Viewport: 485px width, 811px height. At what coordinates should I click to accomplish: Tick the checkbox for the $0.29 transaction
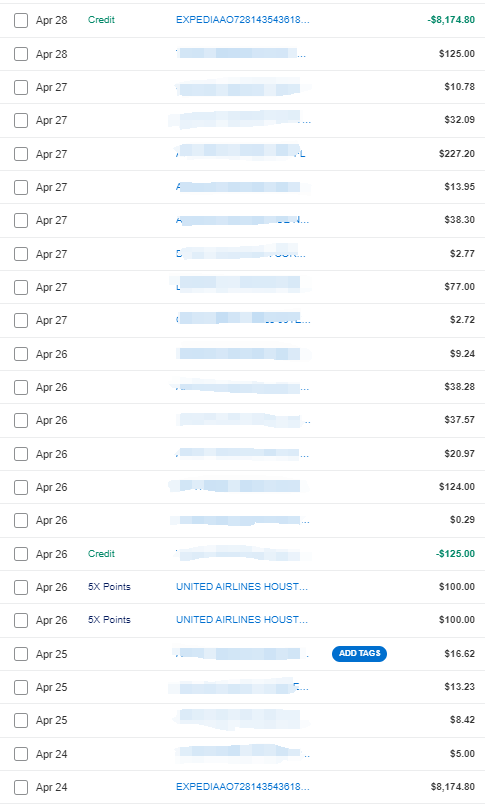tap(21, 521)
